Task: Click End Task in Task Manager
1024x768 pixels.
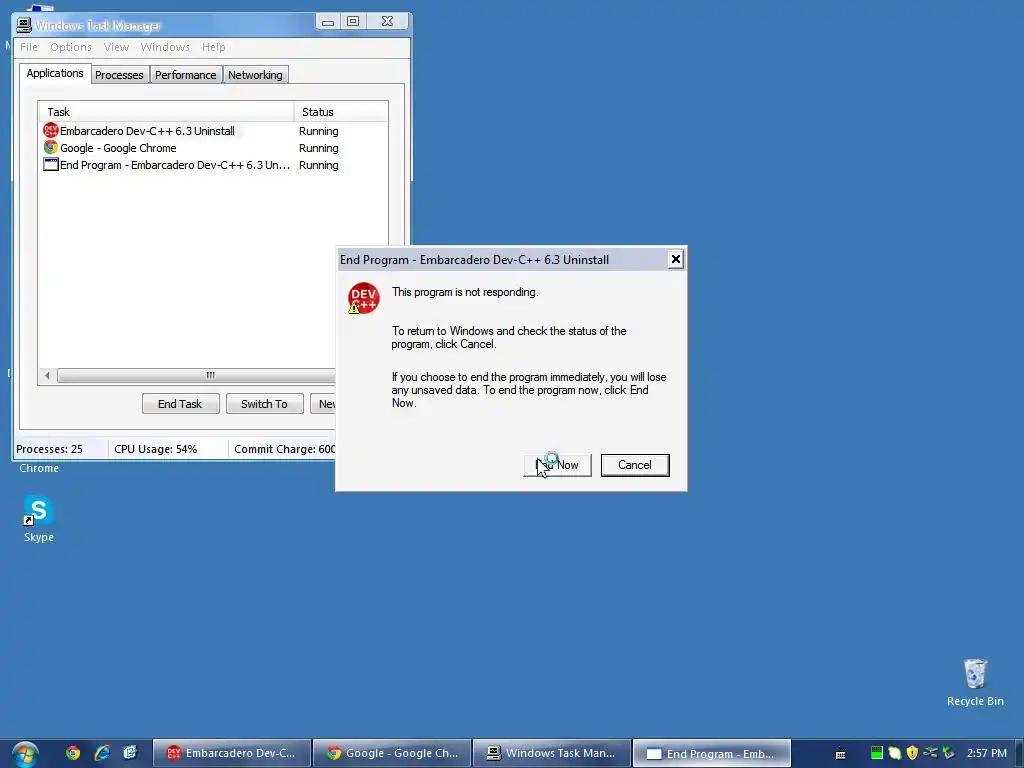Action: click(x=180, y=404)
